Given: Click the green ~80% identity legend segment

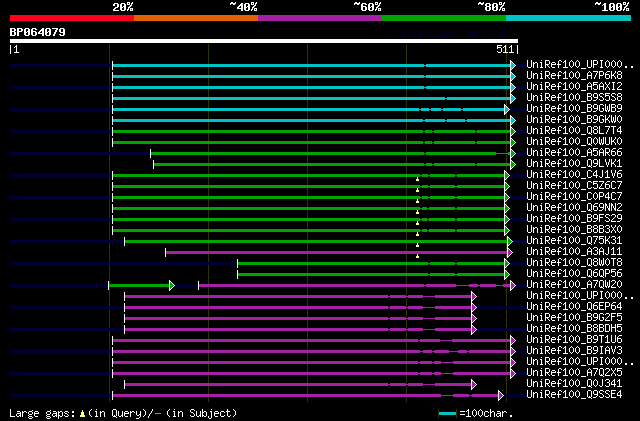Looking at the screenshot, I should tap(444, 18).
